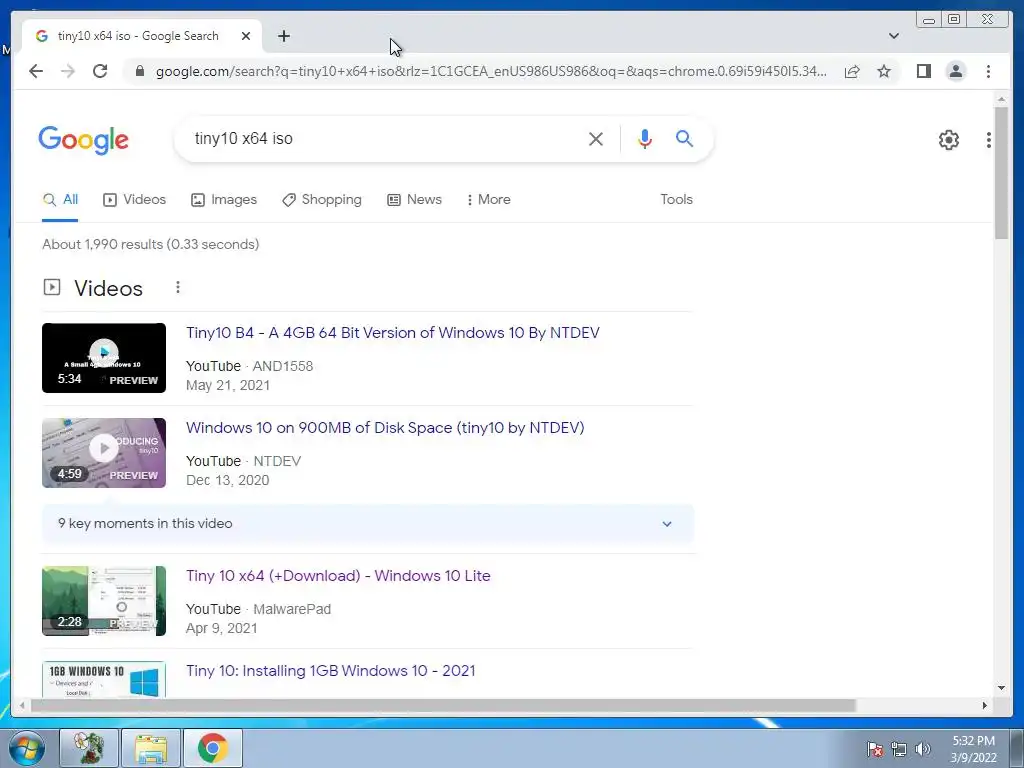Click the About 1,990 results text

point(150,244)
